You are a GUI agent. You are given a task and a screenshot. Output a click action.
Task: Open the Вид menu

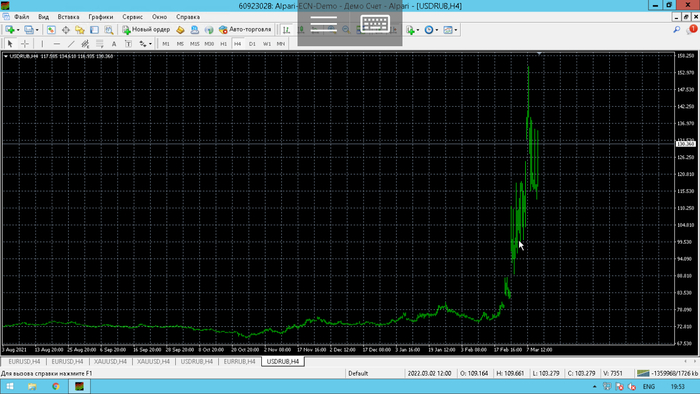(43, 17)
